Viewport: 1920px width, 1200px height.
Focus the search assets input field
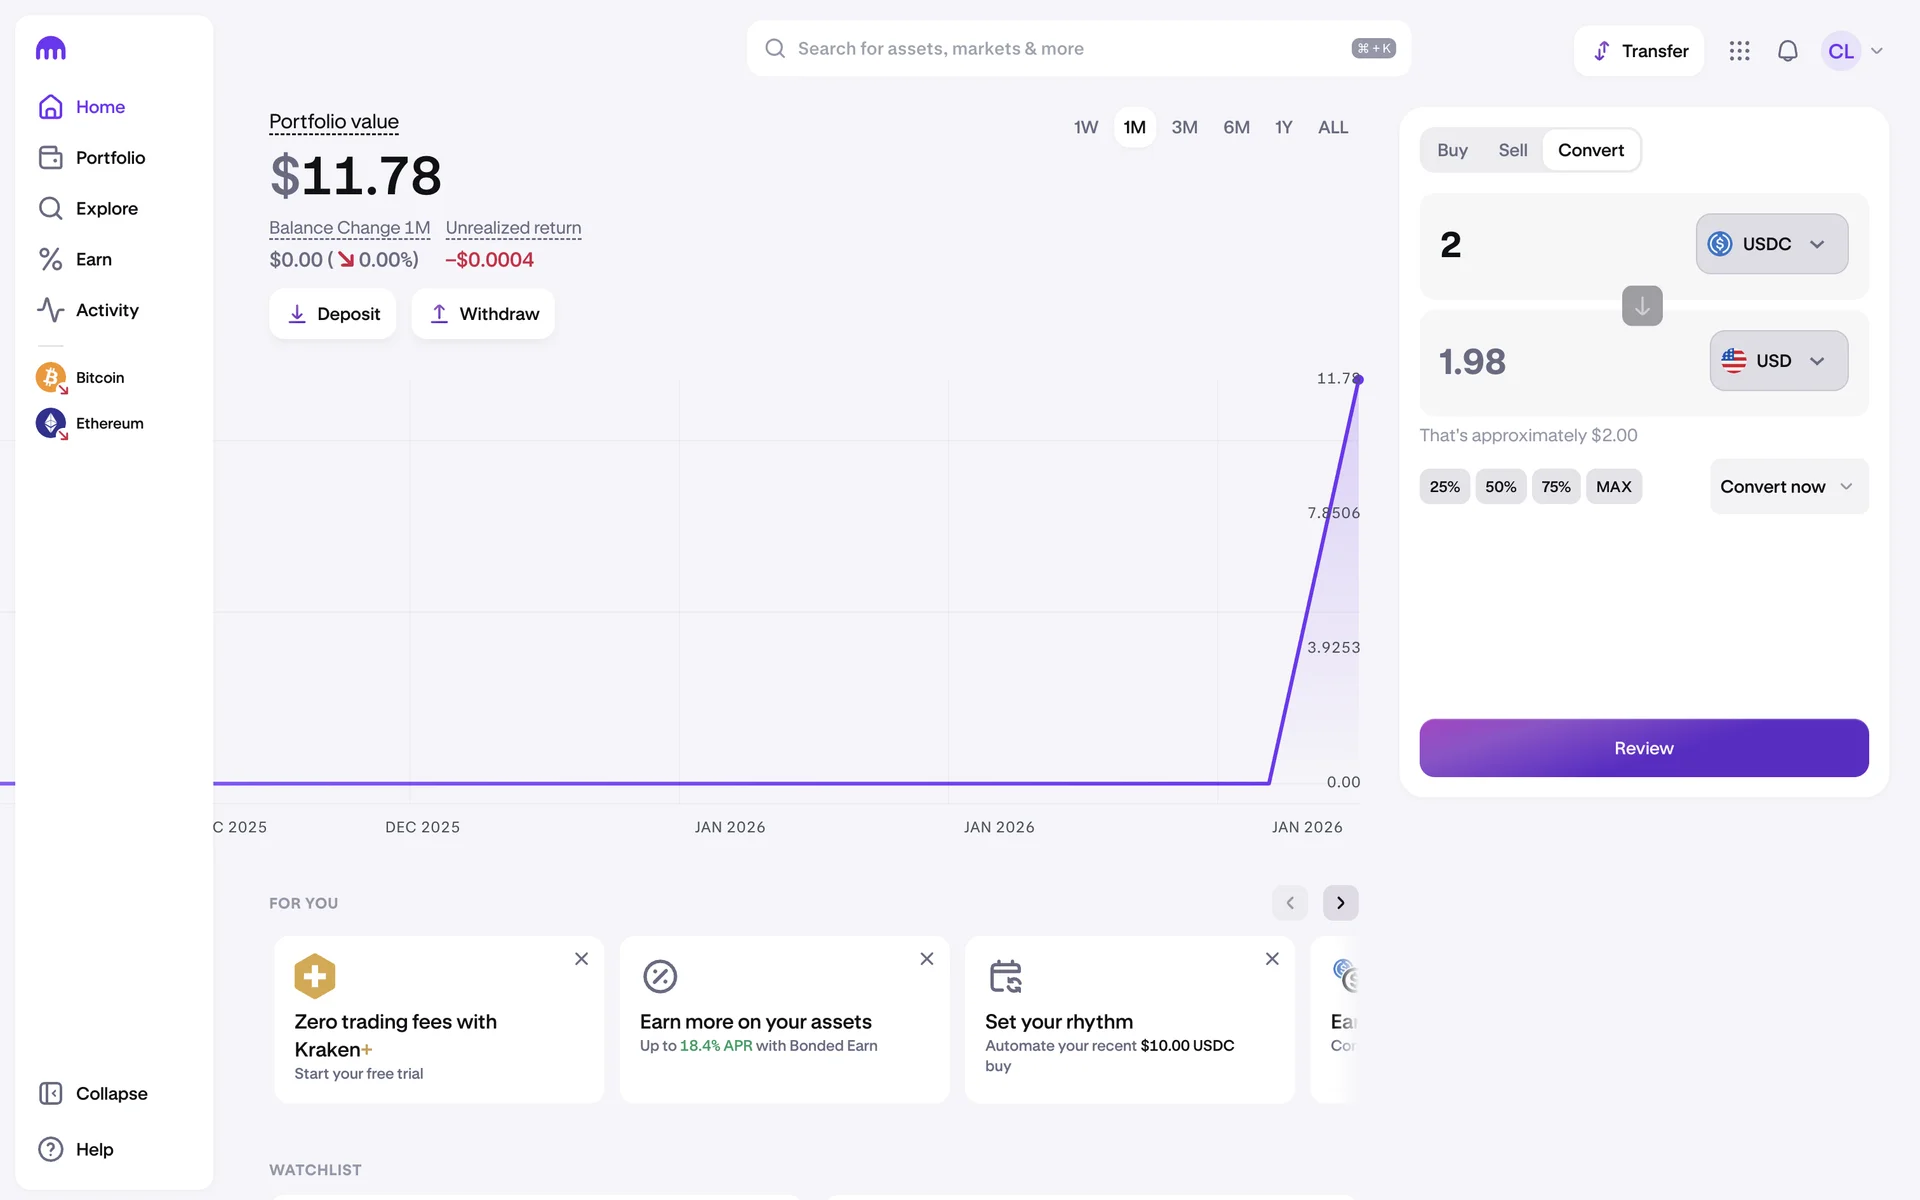coord(1060,49)
